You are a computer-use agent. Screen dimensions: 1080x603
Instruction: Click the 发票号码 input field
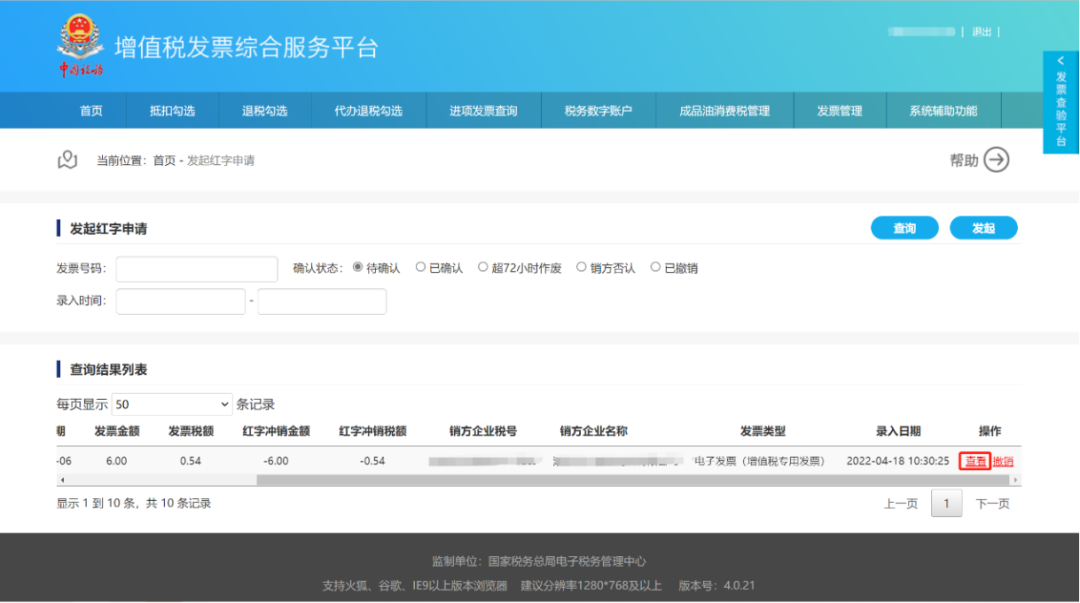[x=197, y=269]
